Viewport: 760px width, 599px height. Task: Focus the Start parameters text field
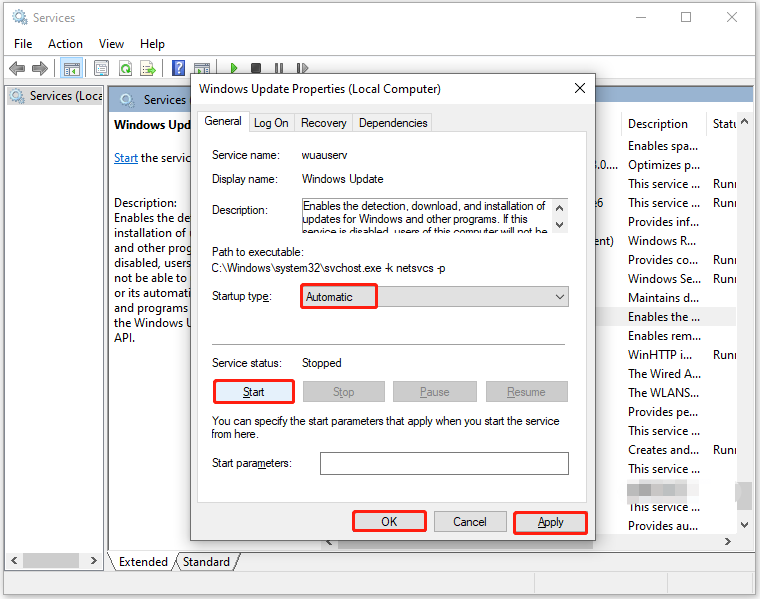coord(444,463)
